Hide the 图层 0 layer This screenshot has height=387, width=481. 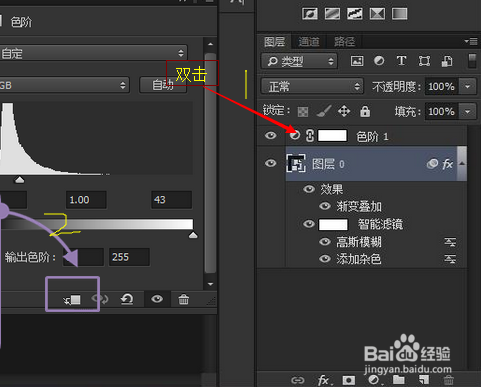click(x=271, y=163)
